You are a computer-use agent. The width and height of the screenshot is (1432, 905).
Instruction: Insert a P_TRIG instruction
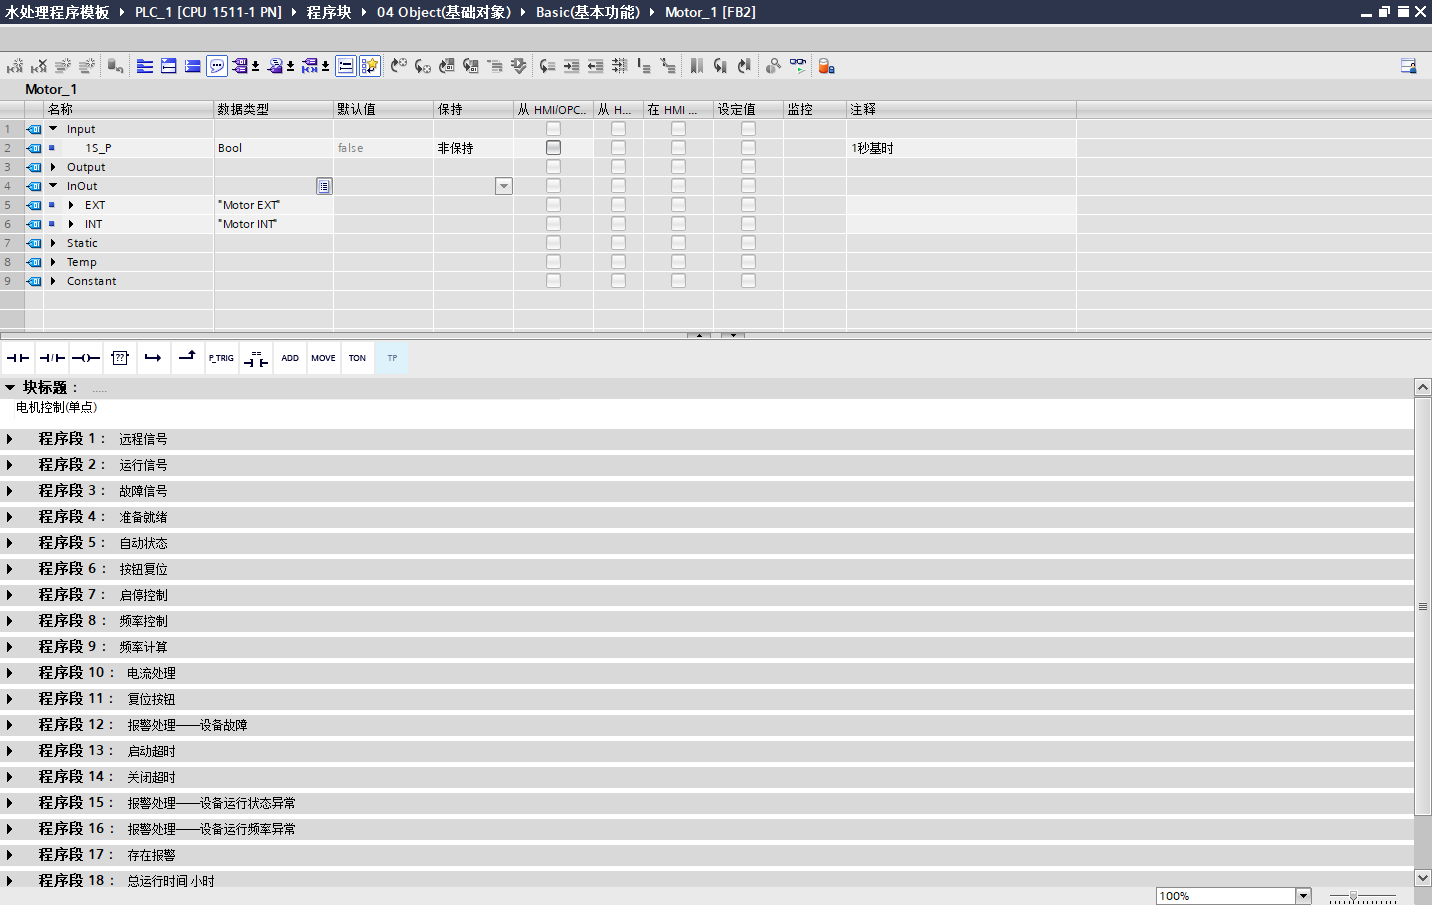pyautogui.click(x=221, y=357)
